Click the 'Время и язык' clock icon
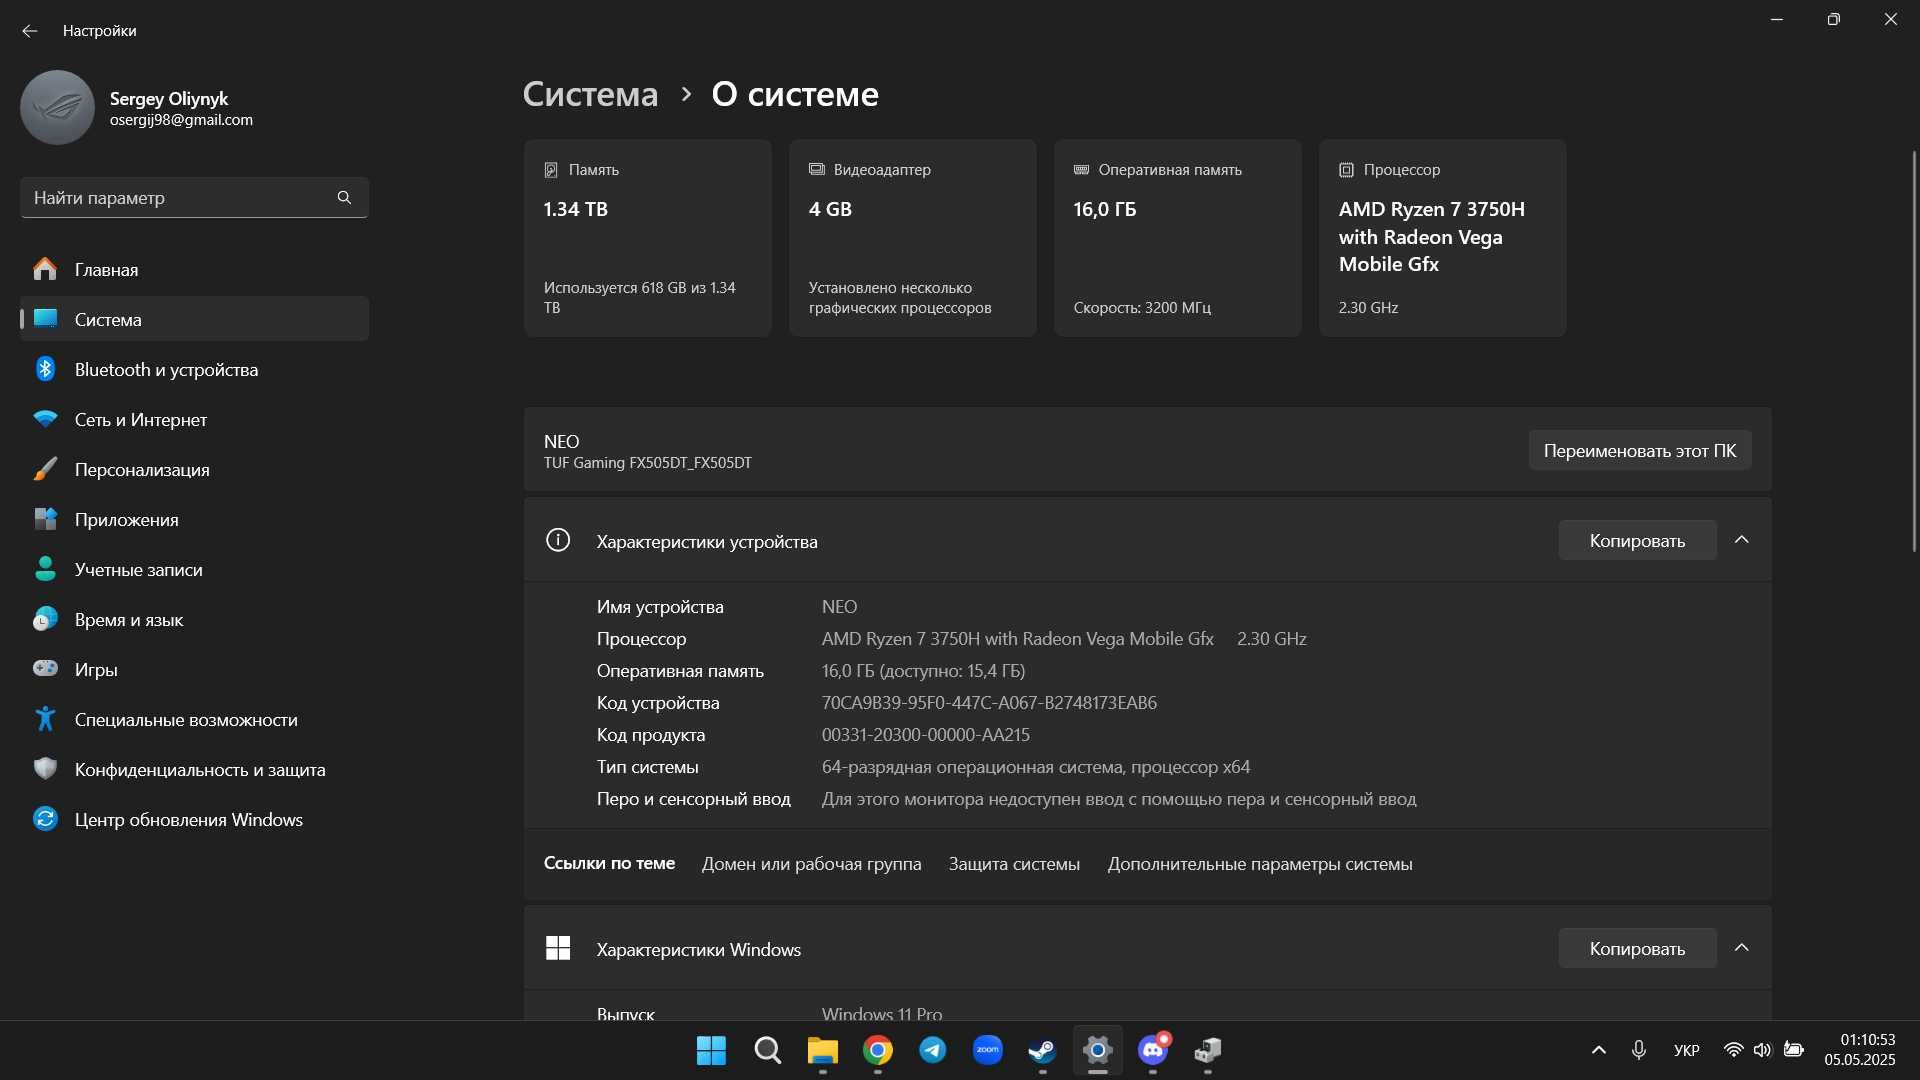 pyautogui.click(x=45, y=619)
